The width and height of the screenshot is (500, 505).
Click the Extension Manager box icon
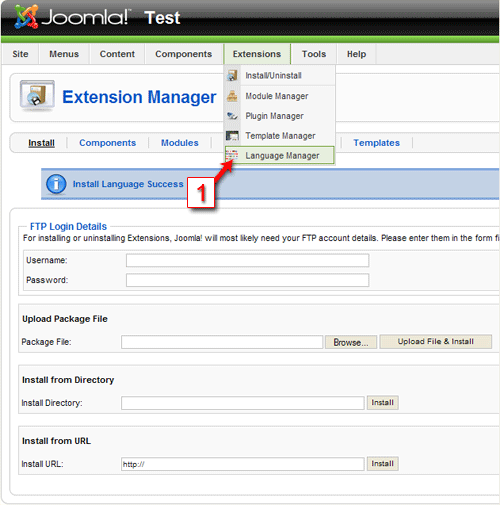tap(37, 96)
